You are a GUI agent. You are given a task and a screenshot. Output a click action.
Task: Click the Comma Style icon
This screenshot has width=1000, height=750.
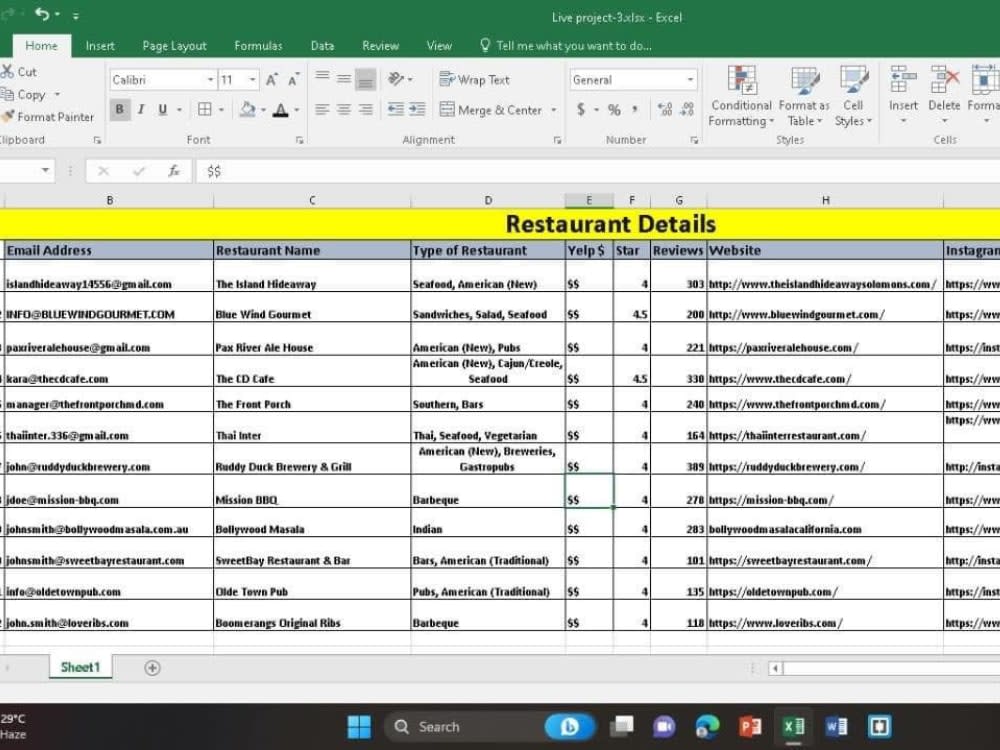(635, 110)
